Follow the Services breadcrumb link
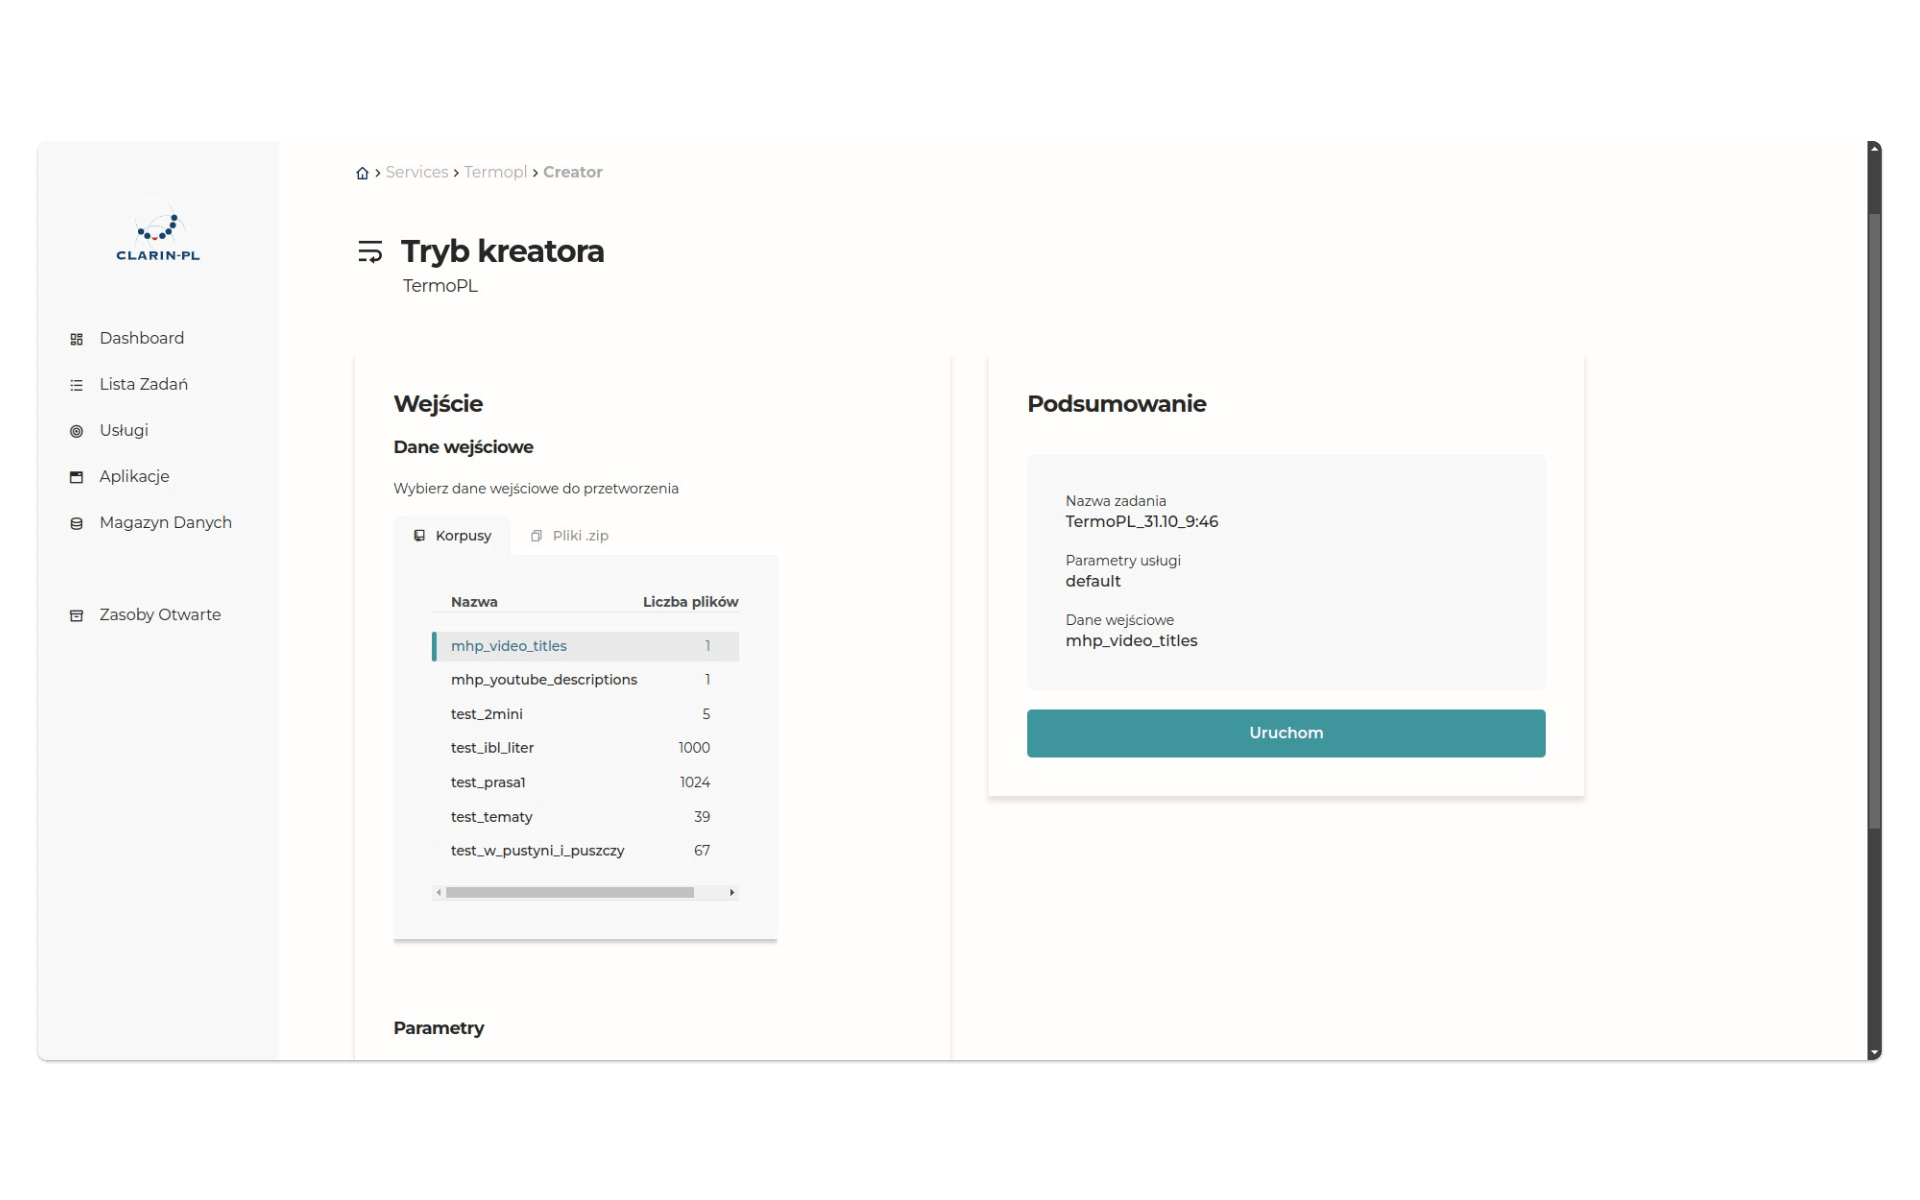The height and width of the screenshot is (1200, 1920). pyautogui.click(x=417, y=172)
